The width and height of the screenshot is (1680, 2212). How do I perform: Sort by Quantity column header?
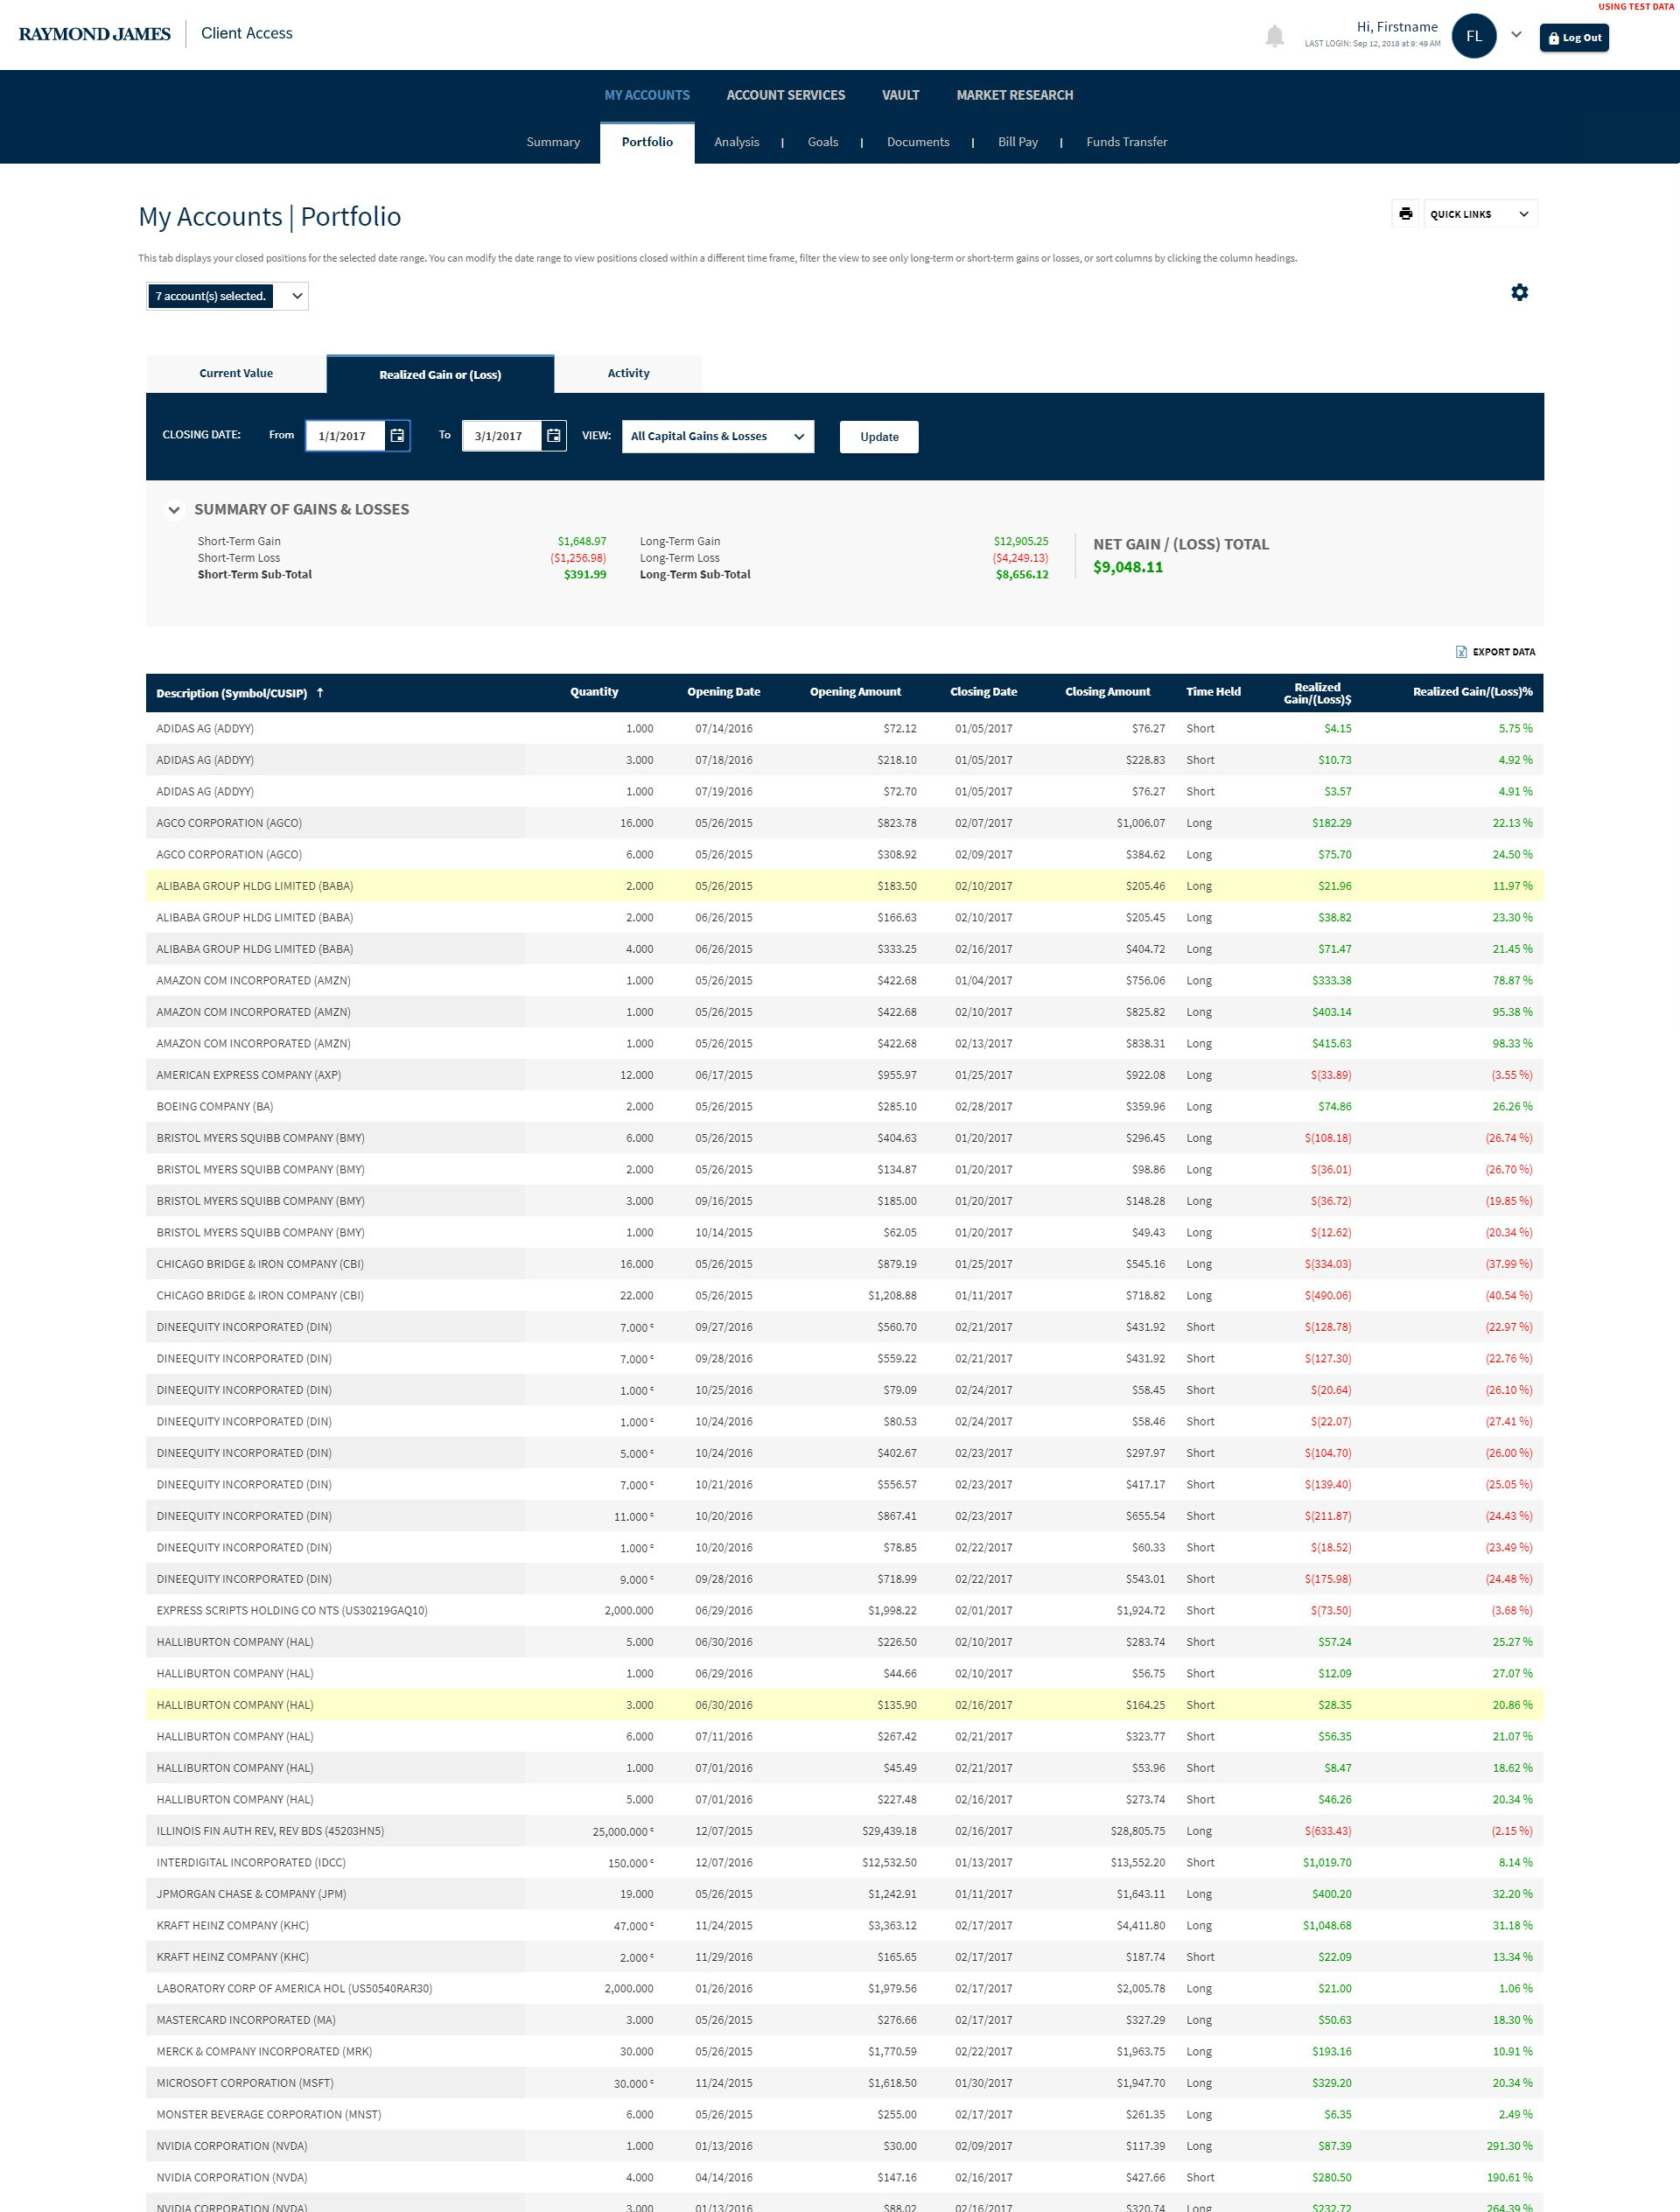pyautogui.click(x=594, y=692)
